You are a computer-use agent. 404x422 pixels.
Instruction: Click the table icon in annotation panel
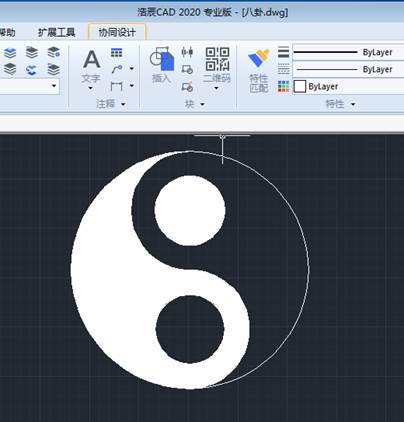(116, 53)
